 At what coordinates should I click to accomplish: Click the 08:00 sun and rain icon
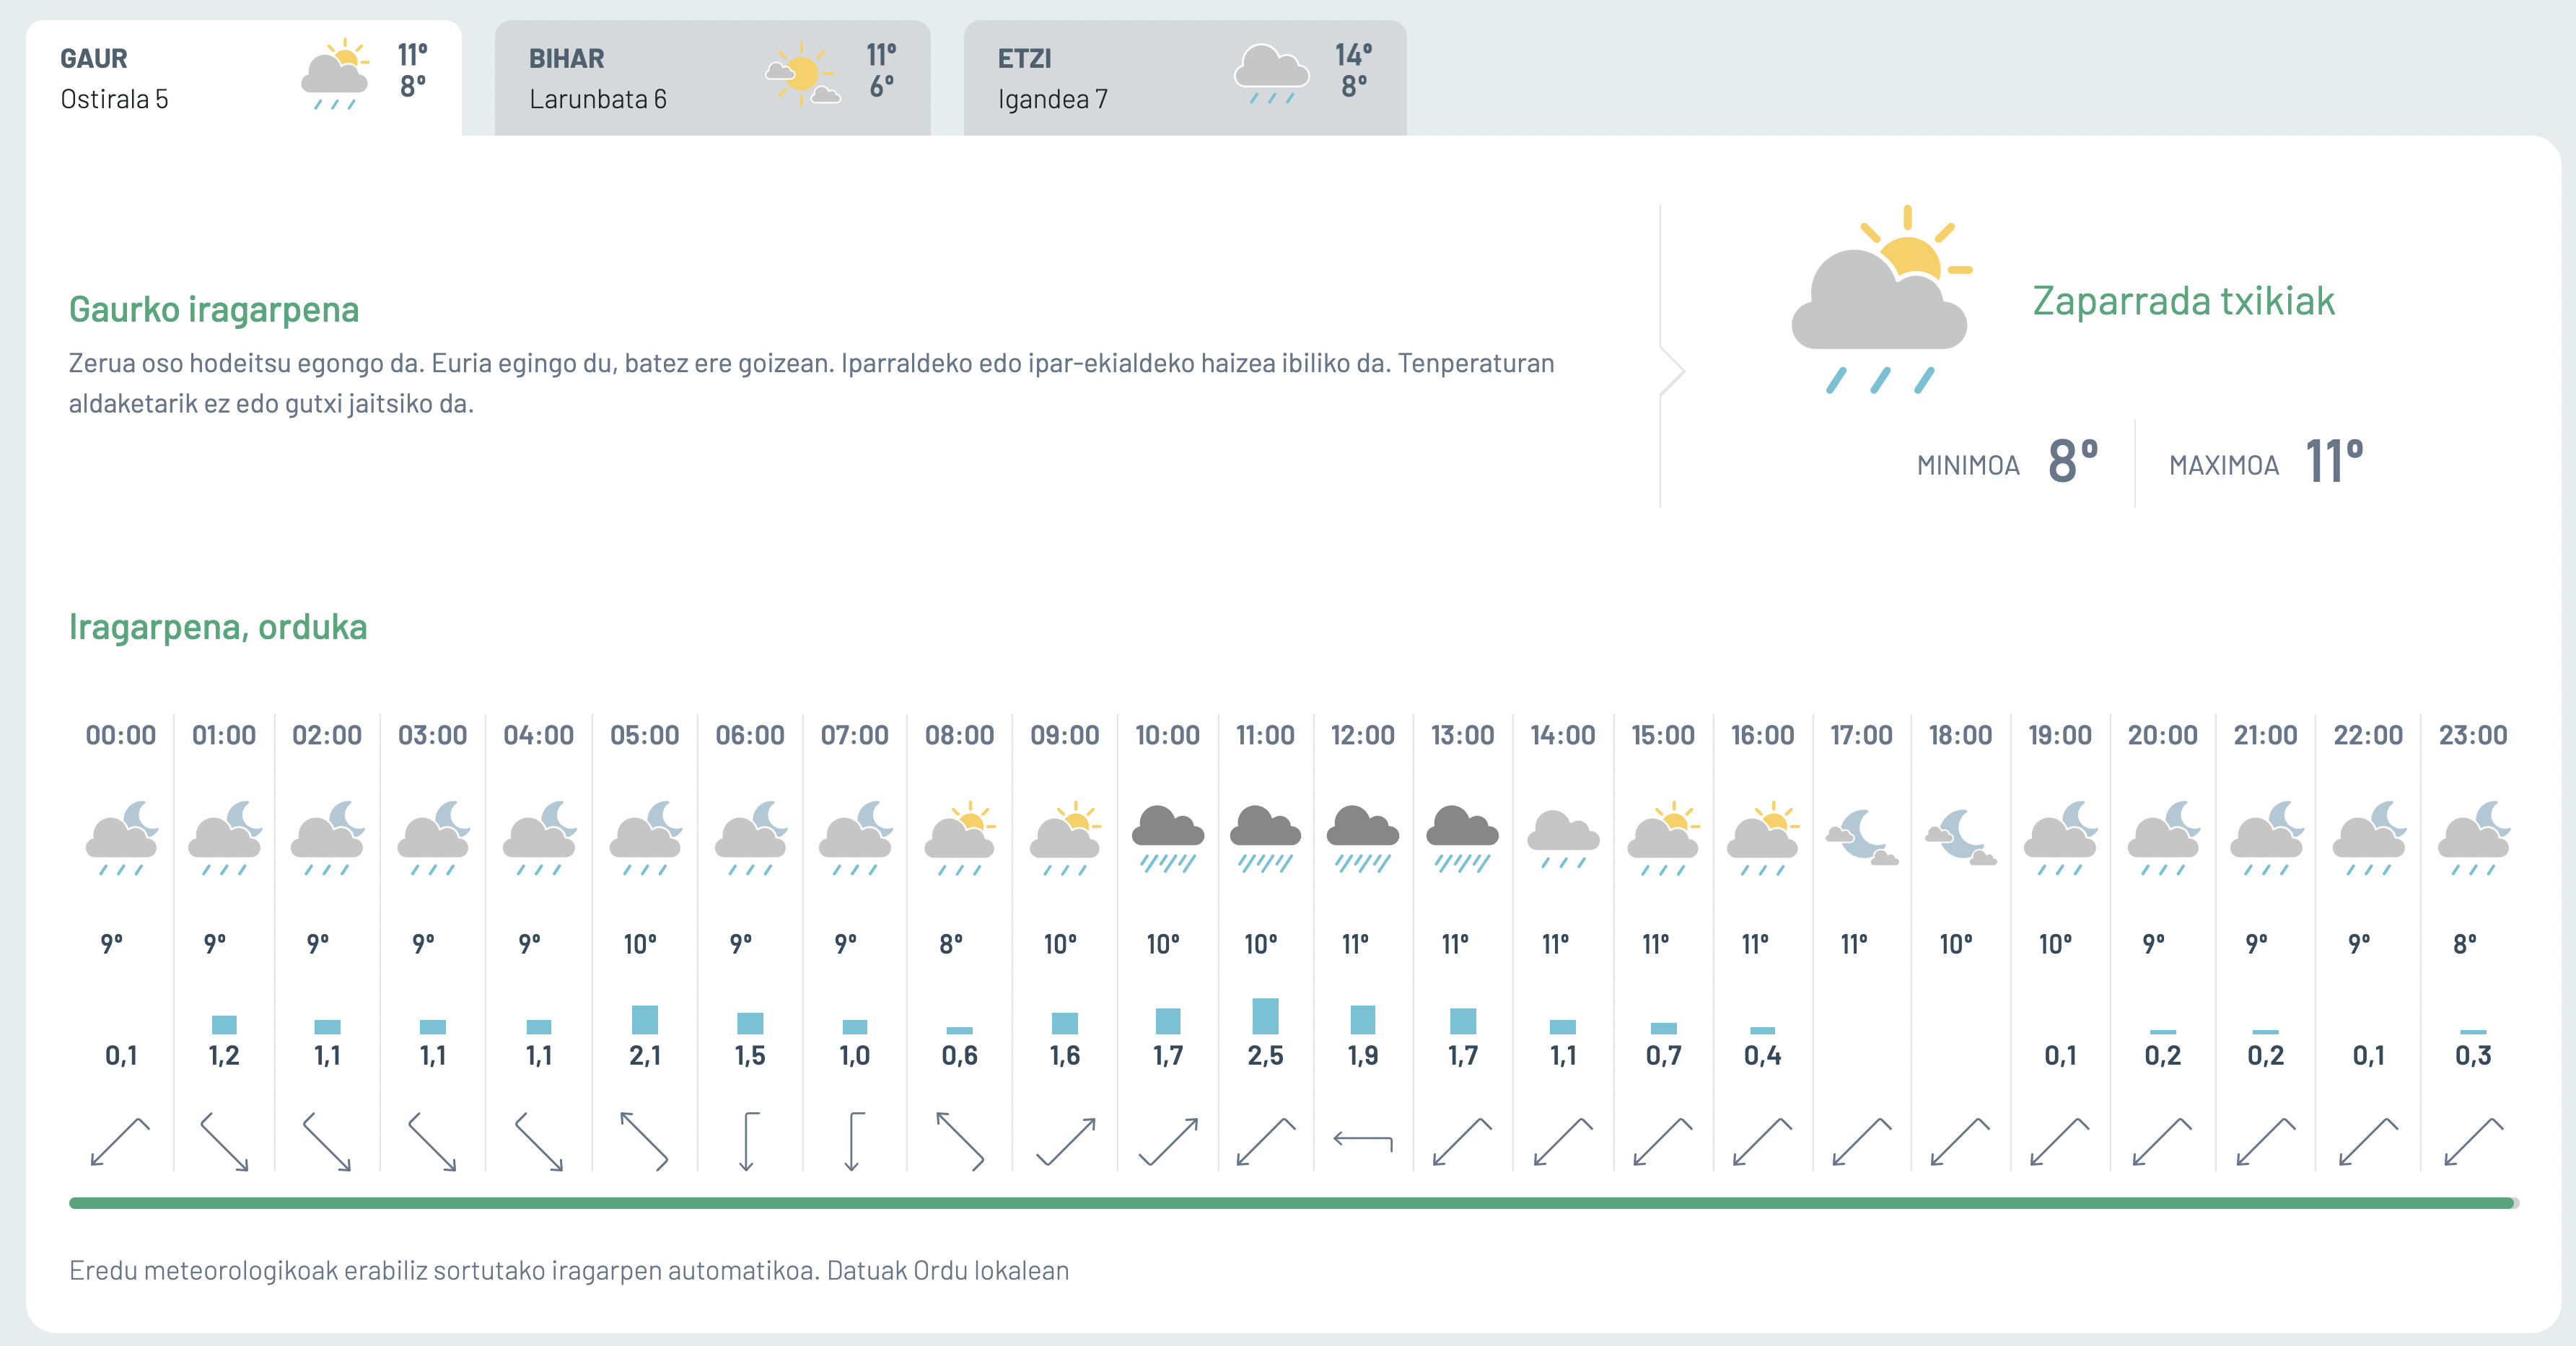pyautogui.click(x=960, y=838)
